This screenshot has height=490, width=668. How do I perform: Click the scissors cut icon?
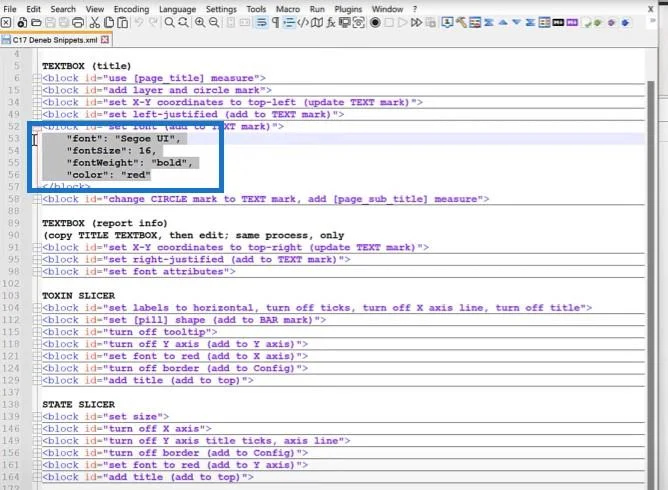tap(94, 23)
